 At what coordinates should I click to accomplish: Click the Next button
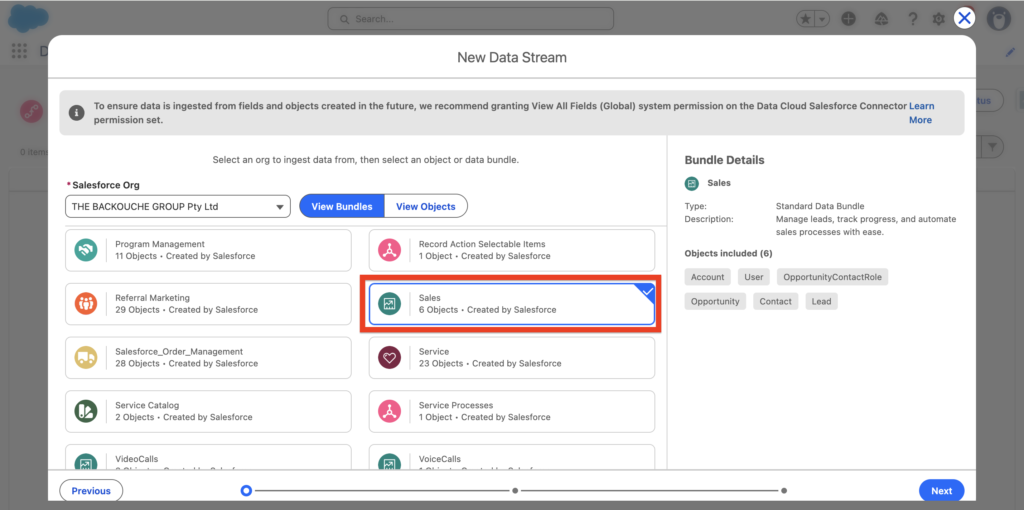coord(941,491)
